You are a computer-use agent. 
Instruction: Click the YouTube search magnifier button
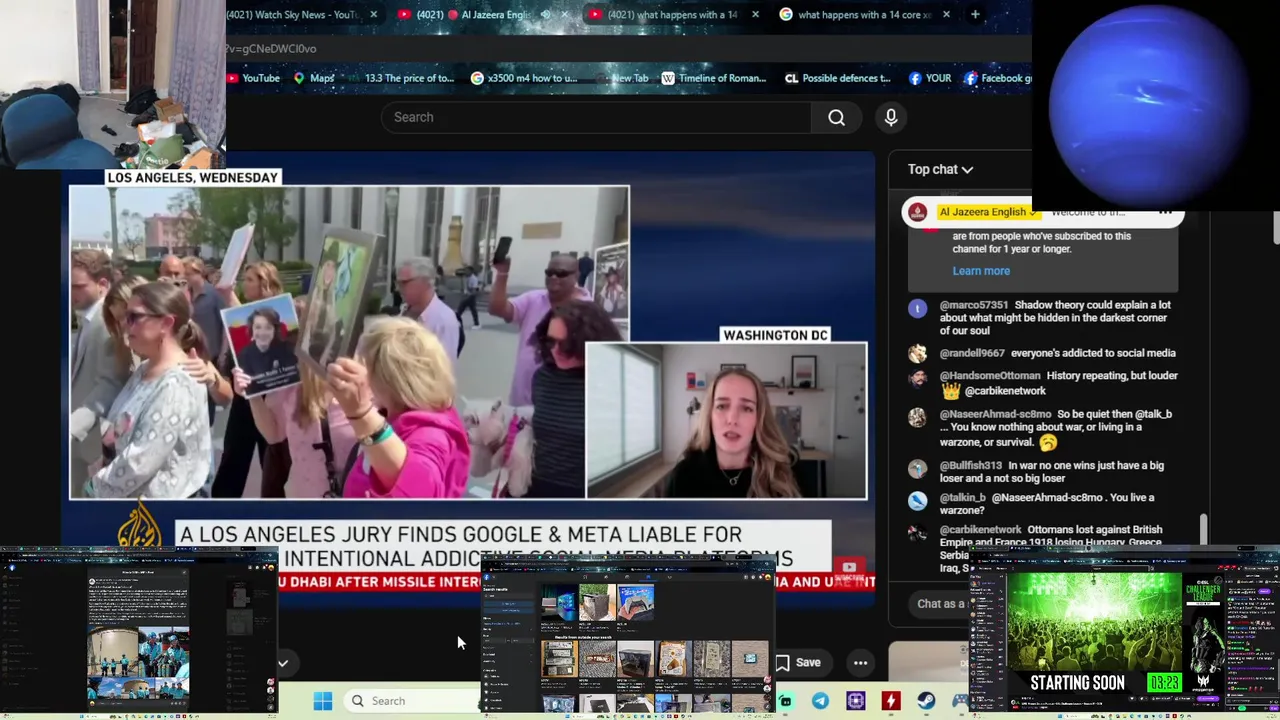[836, 118]
